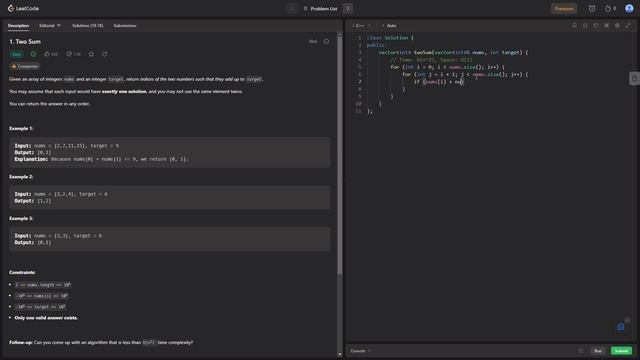640x360 pixels.
Task: Open the notes side panel icon
Action: pyautogui.click(x=634, y=78)
